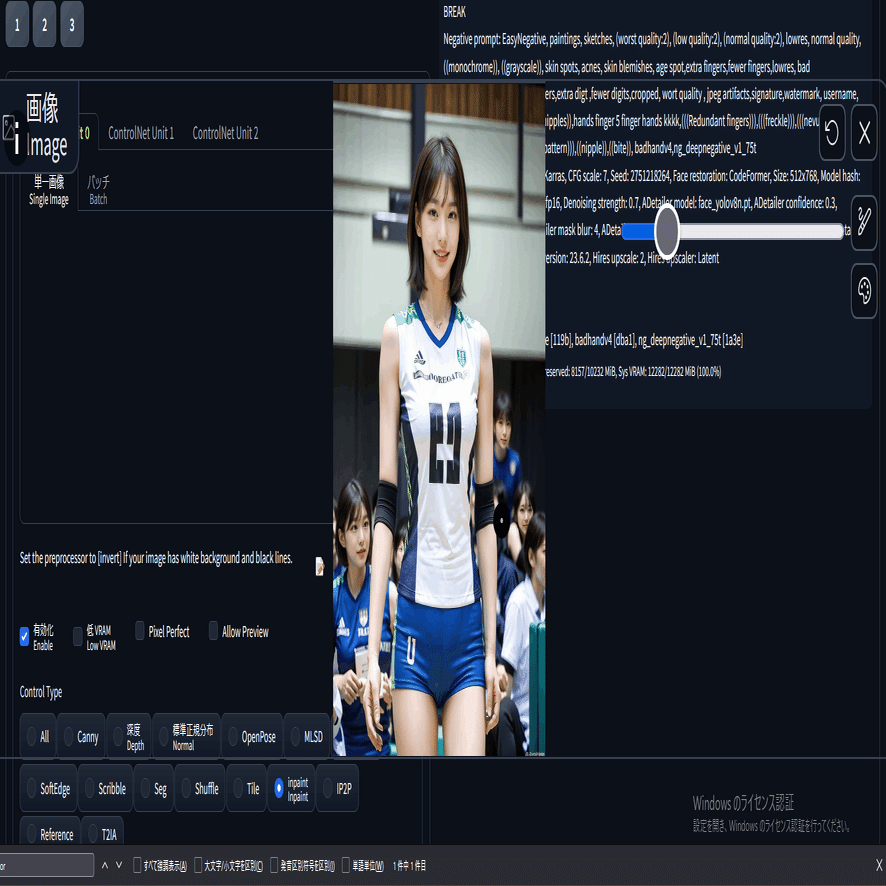Screen dimensions: 886x886
Task: Close the find bar with X
Action: 879,865
